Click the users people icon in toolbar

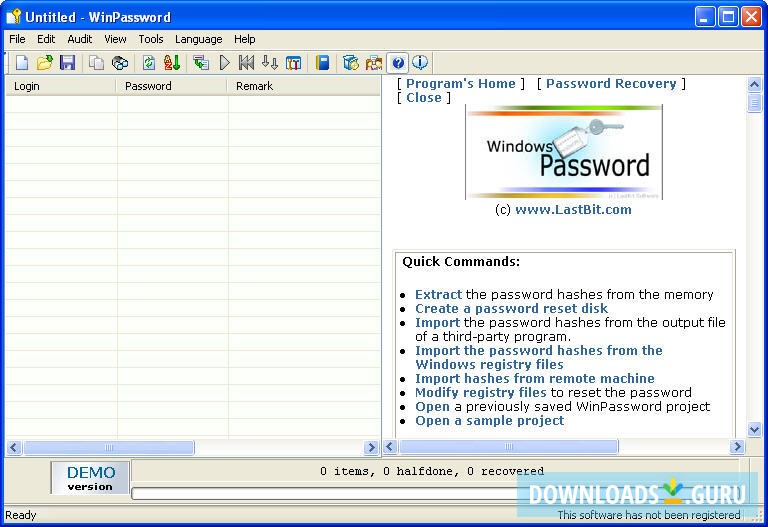[x=374, y=63]
